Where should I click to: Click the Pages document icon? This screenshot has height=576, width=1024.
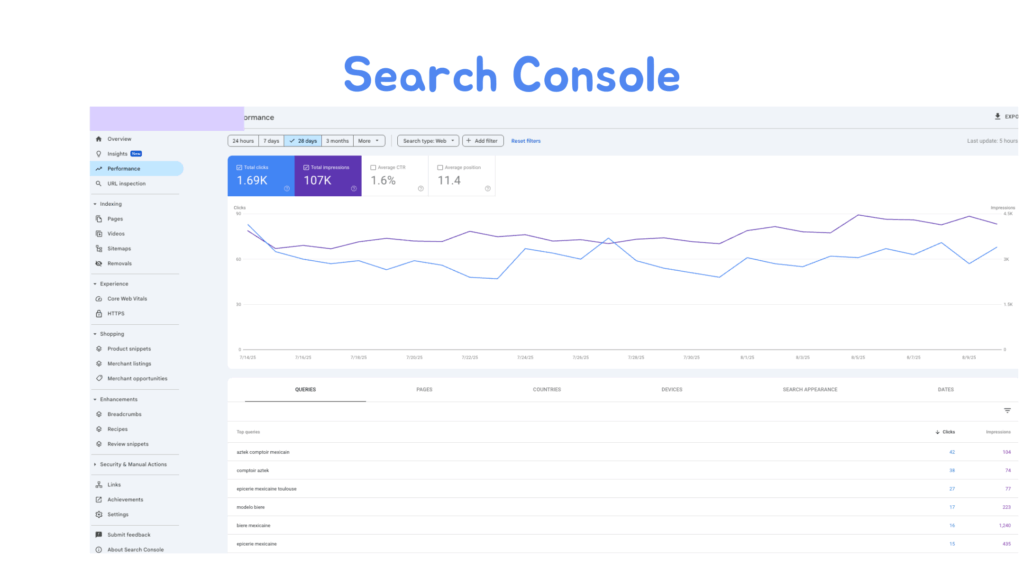point(99,219)
